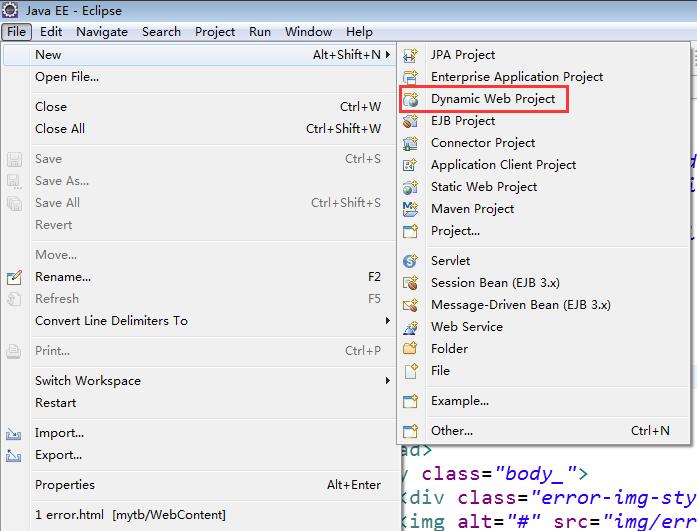697x531 pixels.
Task: Click the new File icon
Action: tap(410, 371)
